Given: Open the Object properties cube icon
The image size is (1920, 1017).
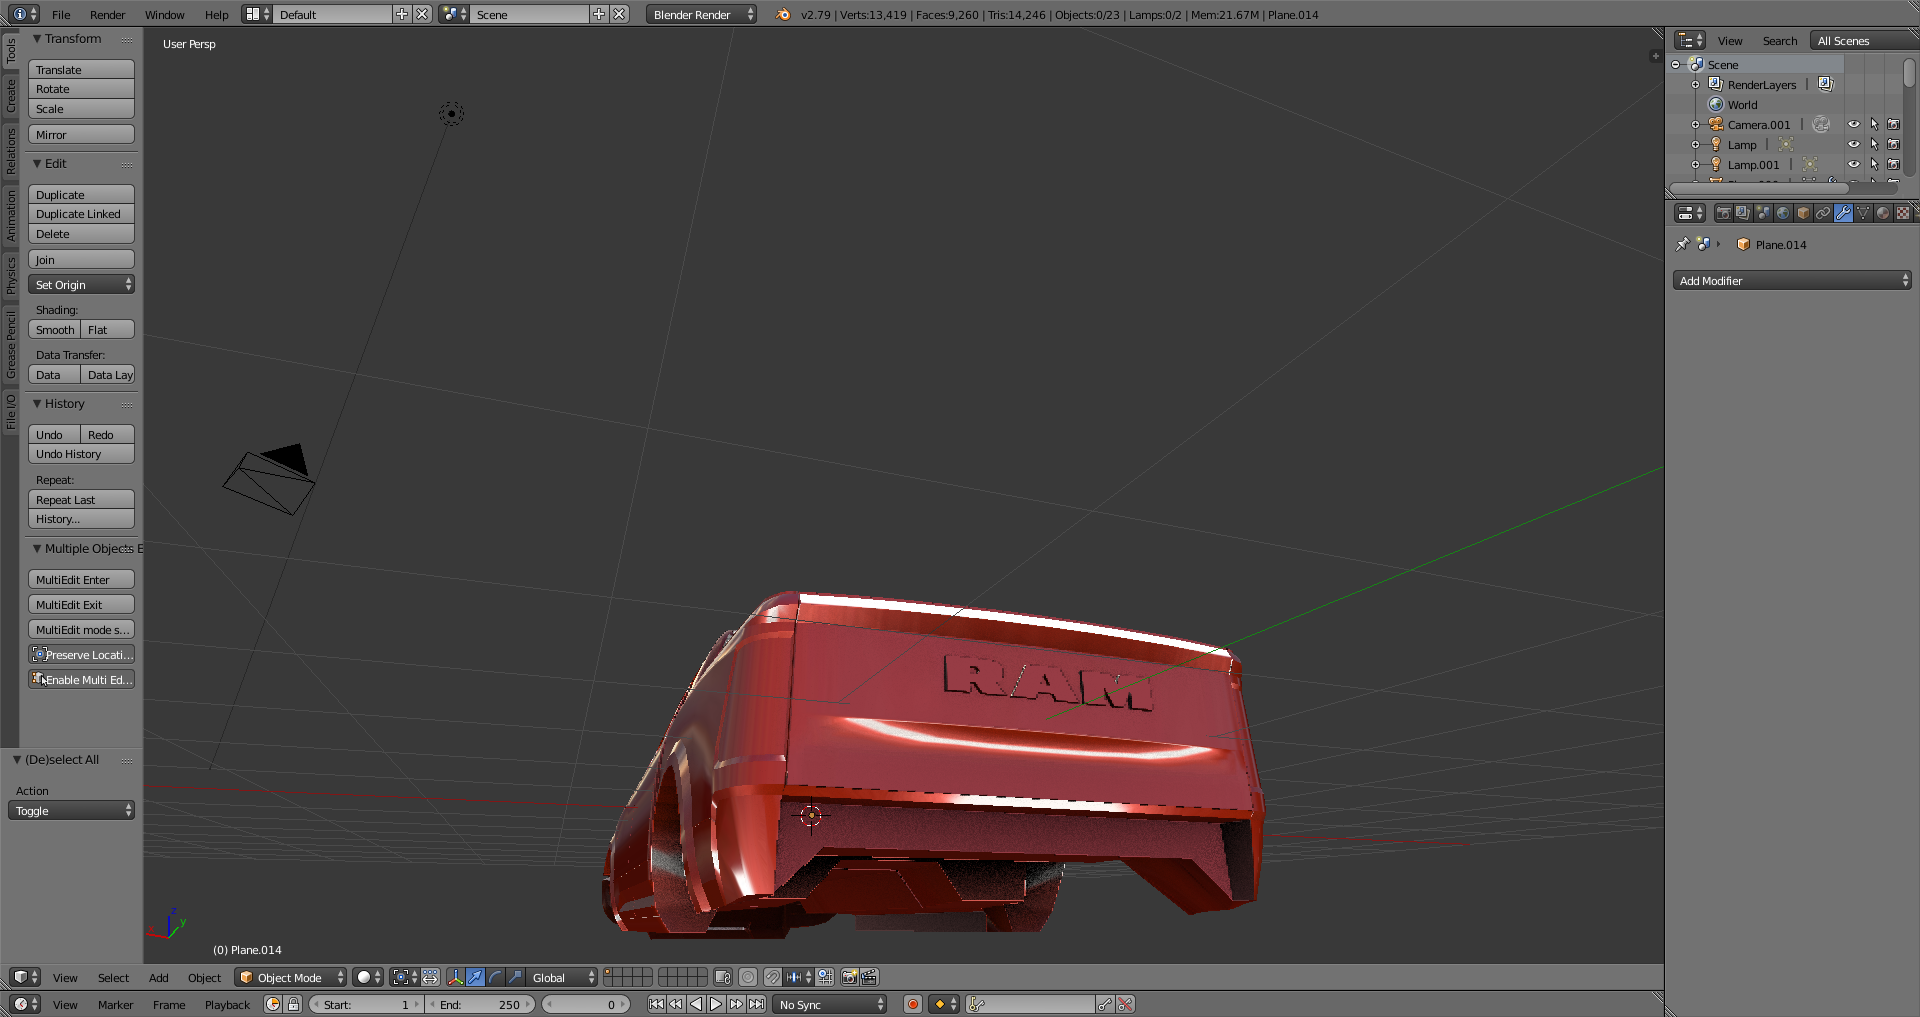Looking at the screenshot, I should click(1803, 213).
